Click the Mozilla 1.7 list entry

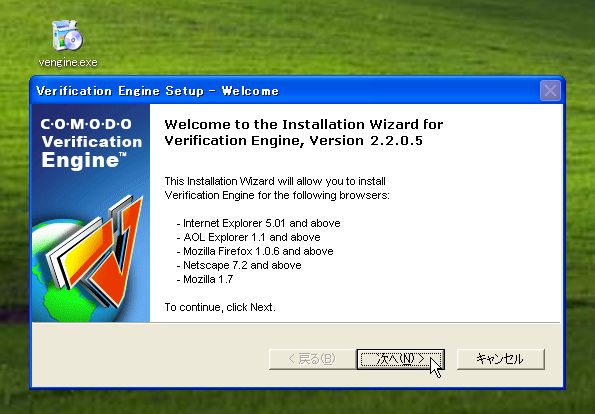[x=205, y=279]
